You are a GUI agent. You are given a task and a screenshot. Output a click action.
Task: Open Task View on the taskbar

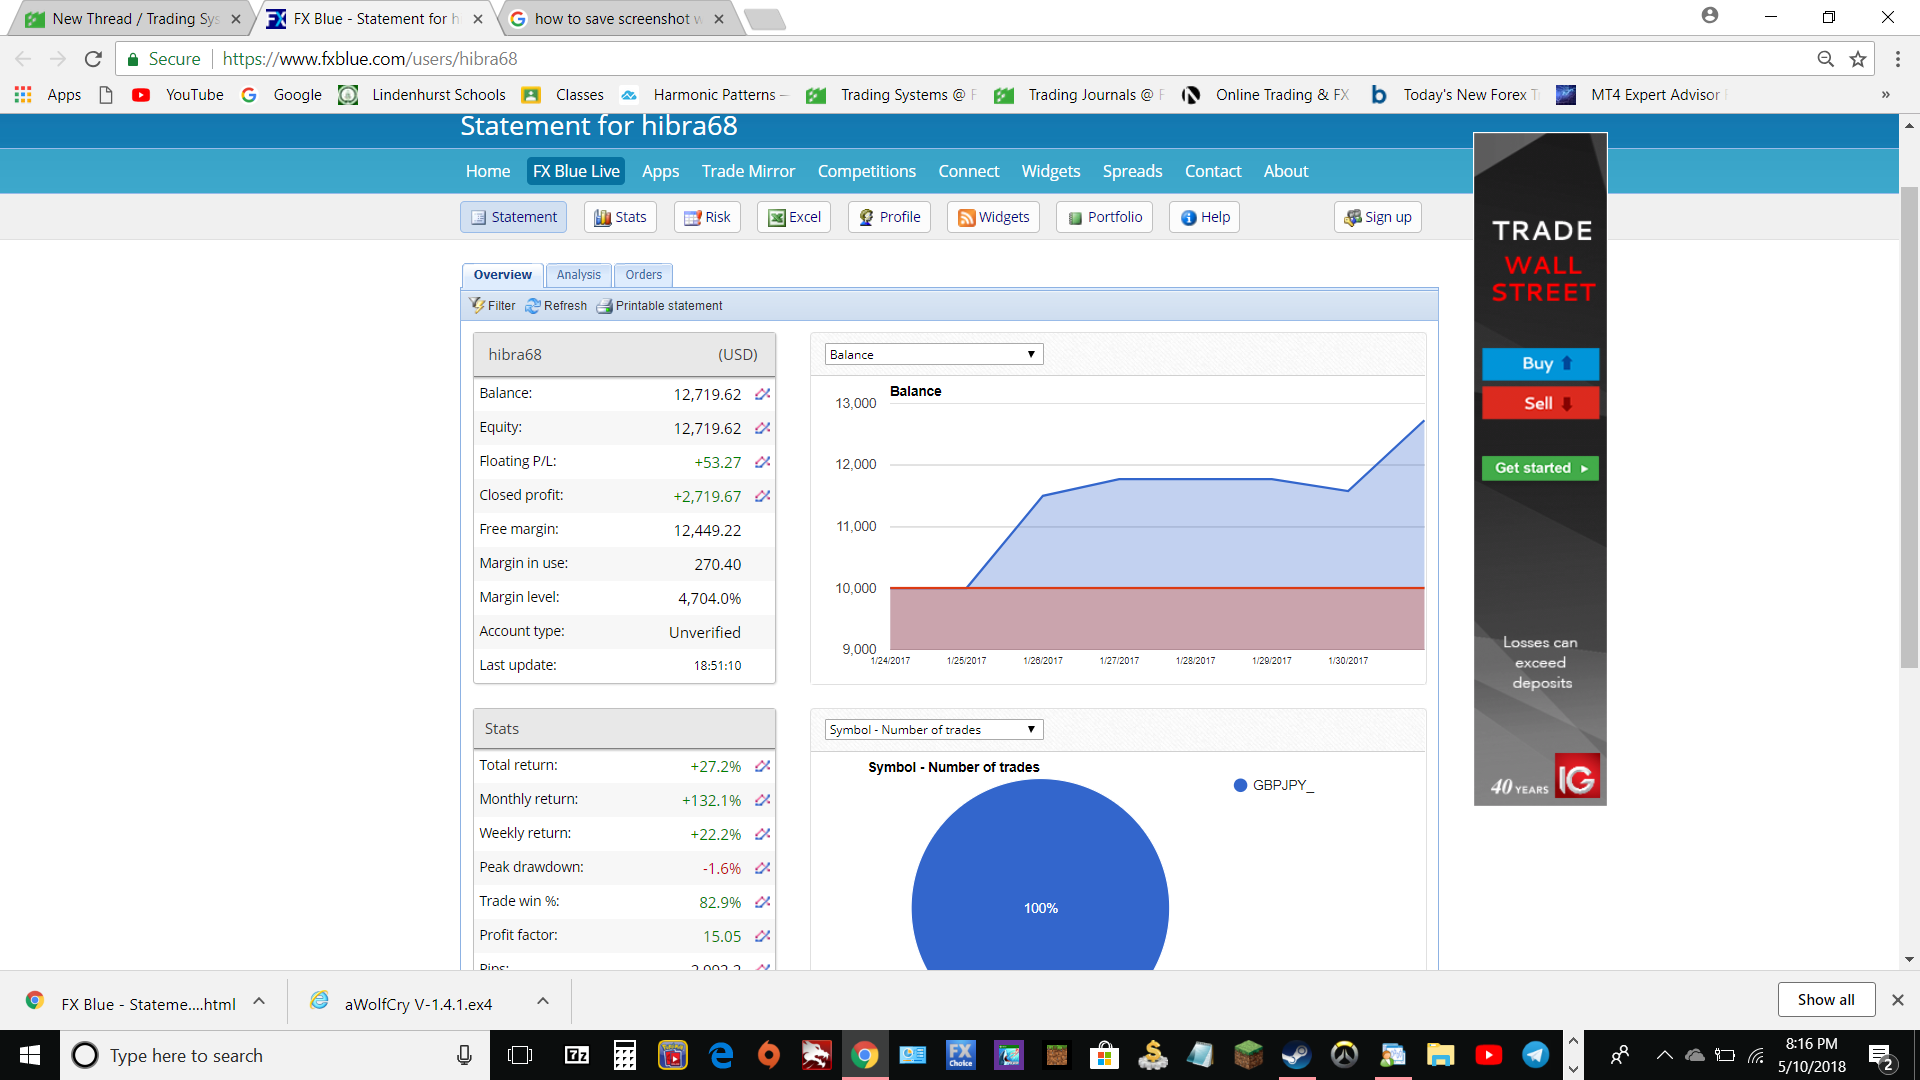(x=520, y=1055)
